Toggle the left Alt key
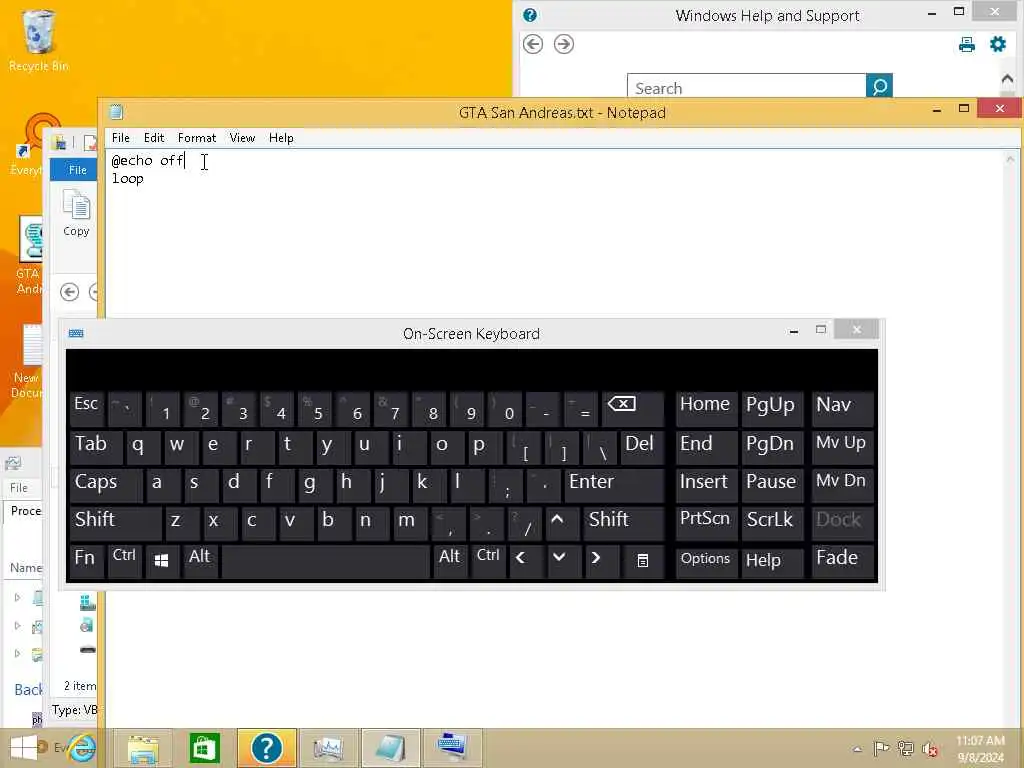Viewport: 1024px width, 768px height. 200,560
